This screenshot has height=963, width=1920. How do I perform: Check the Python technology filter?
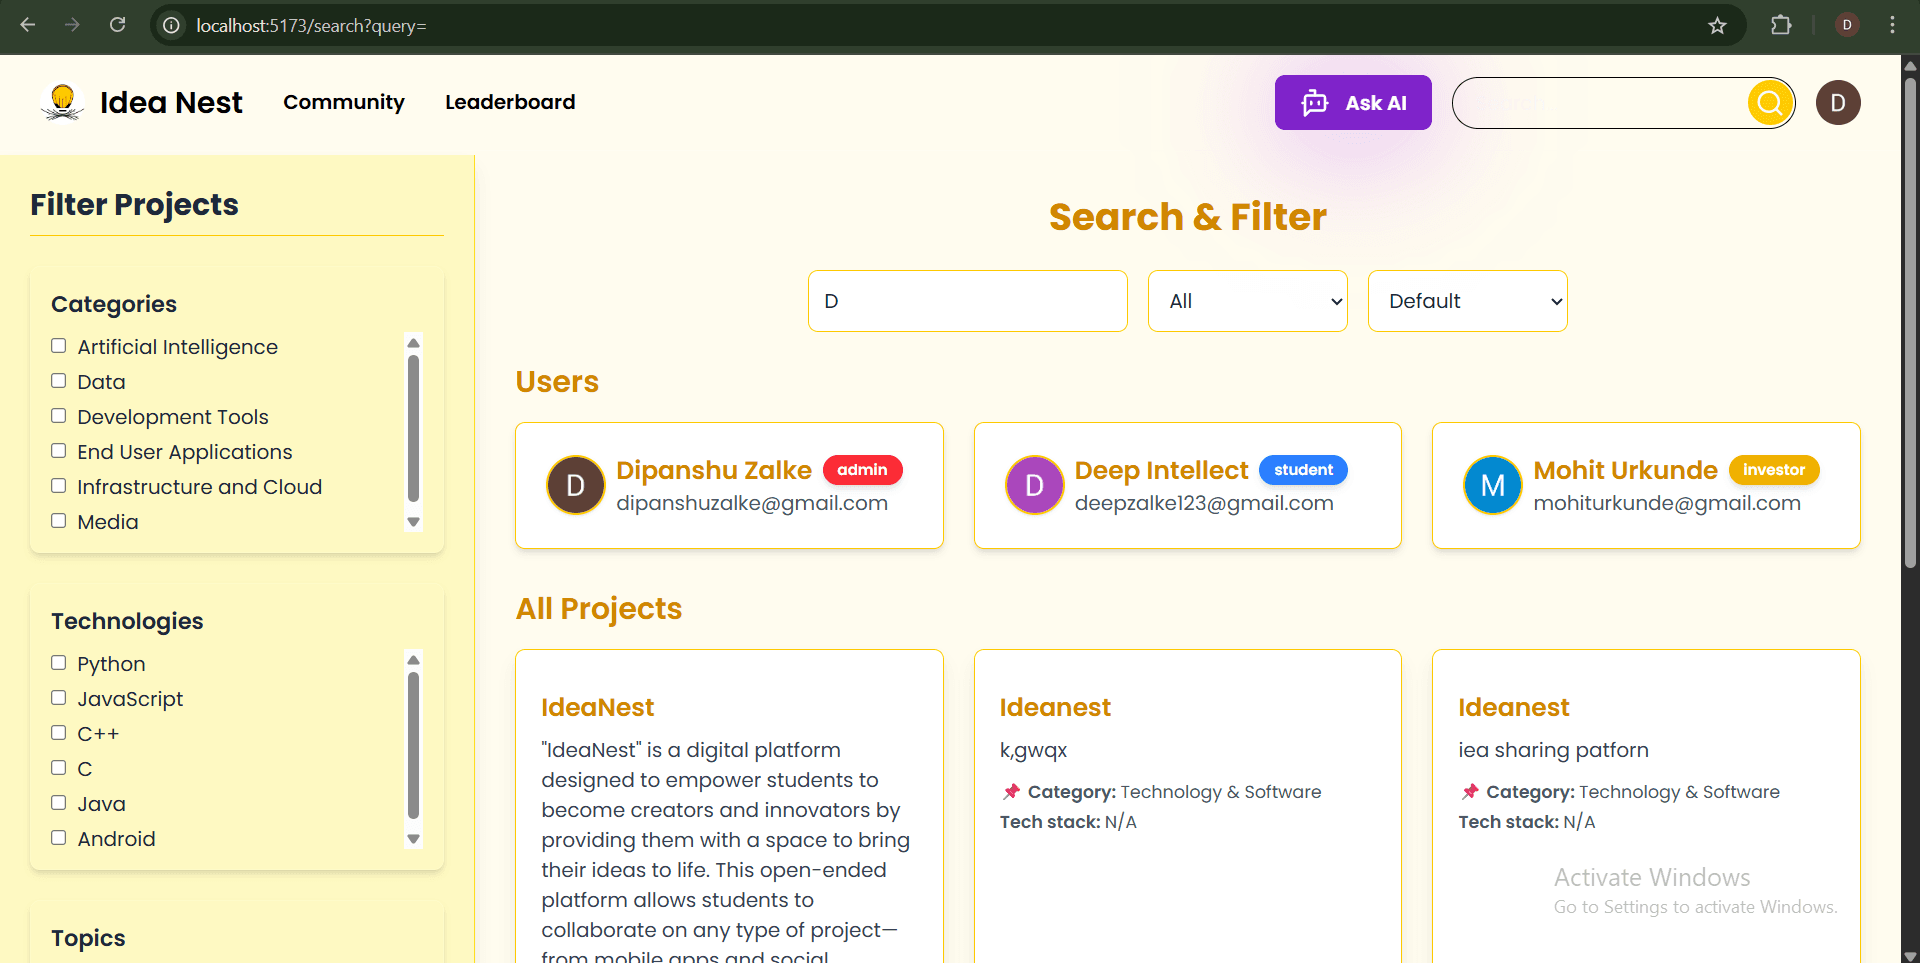[x=59, y=663]
